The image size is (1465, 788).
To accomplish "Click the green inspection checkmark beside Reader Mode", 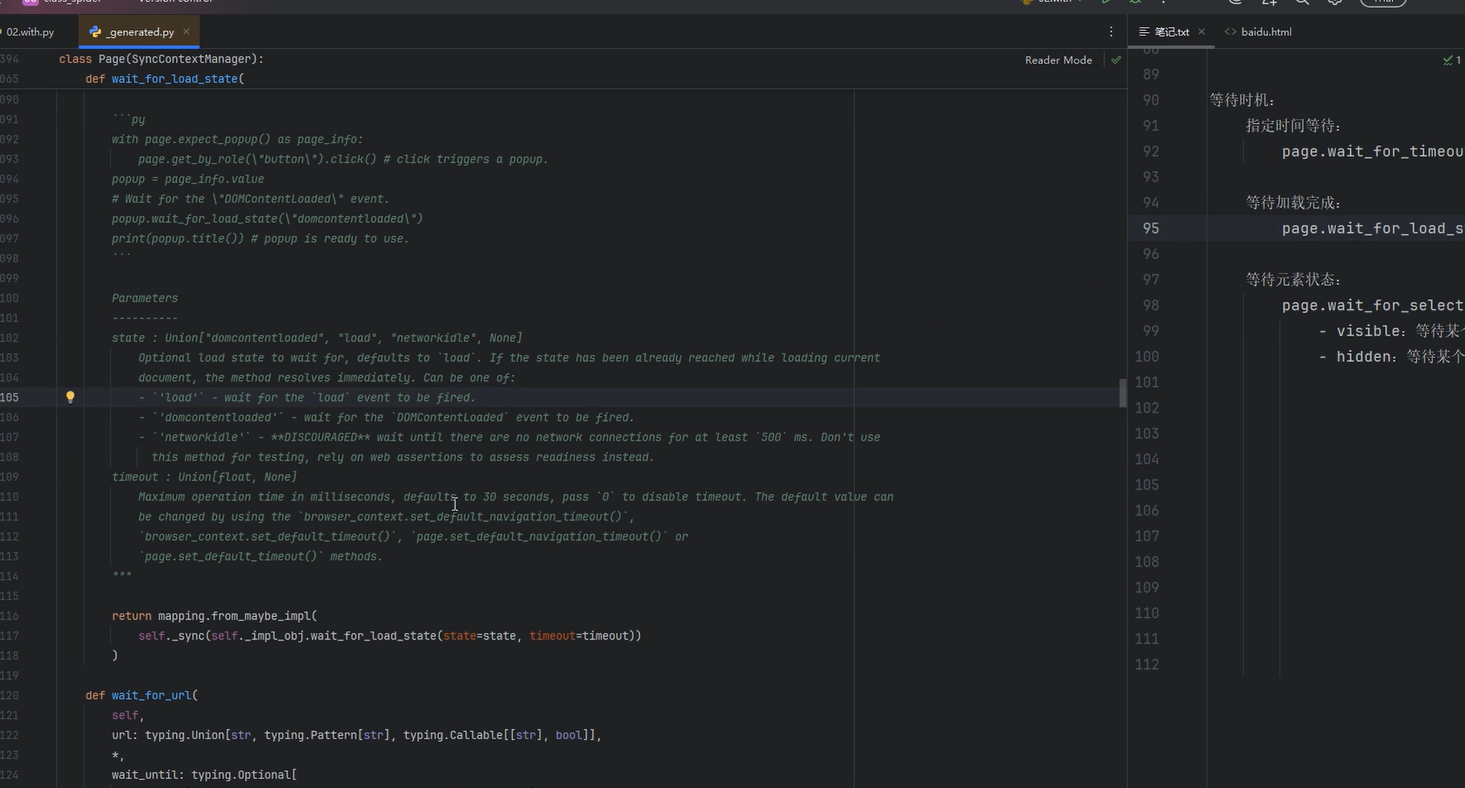I will click(1116, 60).
